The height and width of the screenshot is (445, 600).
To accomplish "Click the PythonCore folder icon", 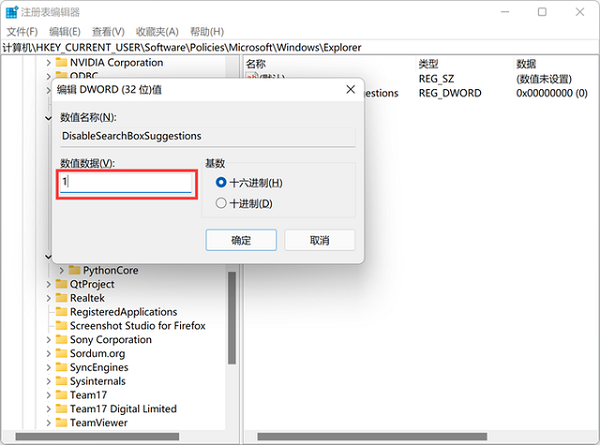I will pyautogui.click(x=74, y=270).
